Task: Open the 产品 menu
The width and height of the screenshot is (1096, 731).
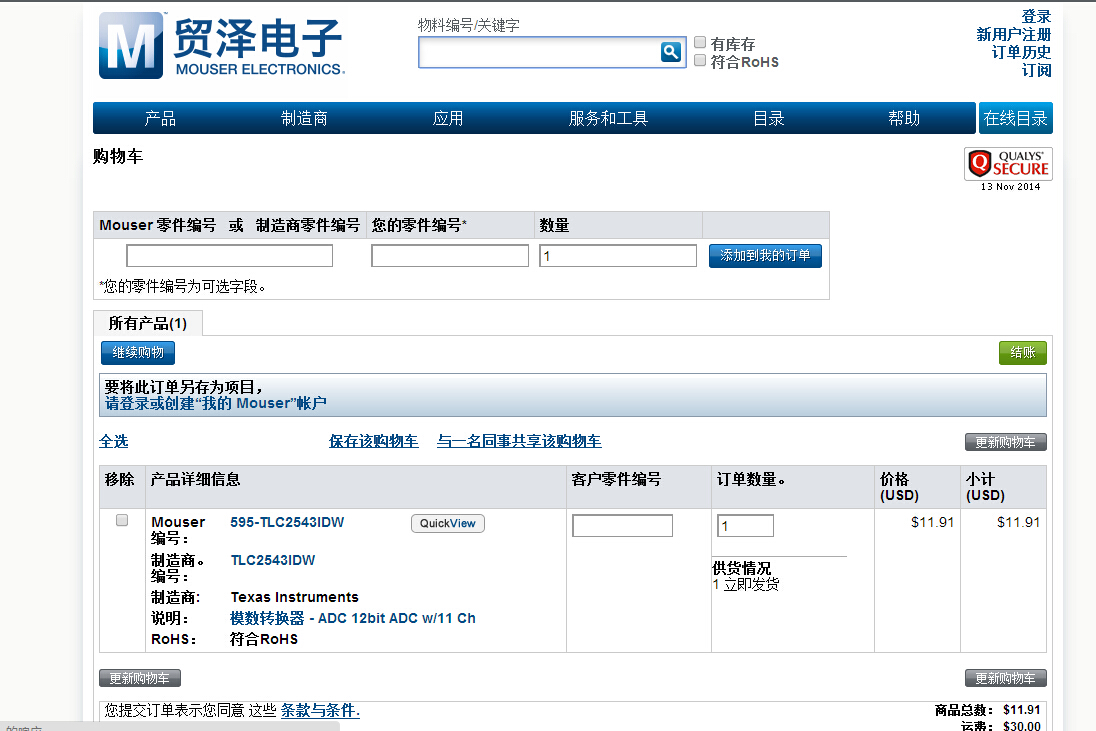Action: 160,118
